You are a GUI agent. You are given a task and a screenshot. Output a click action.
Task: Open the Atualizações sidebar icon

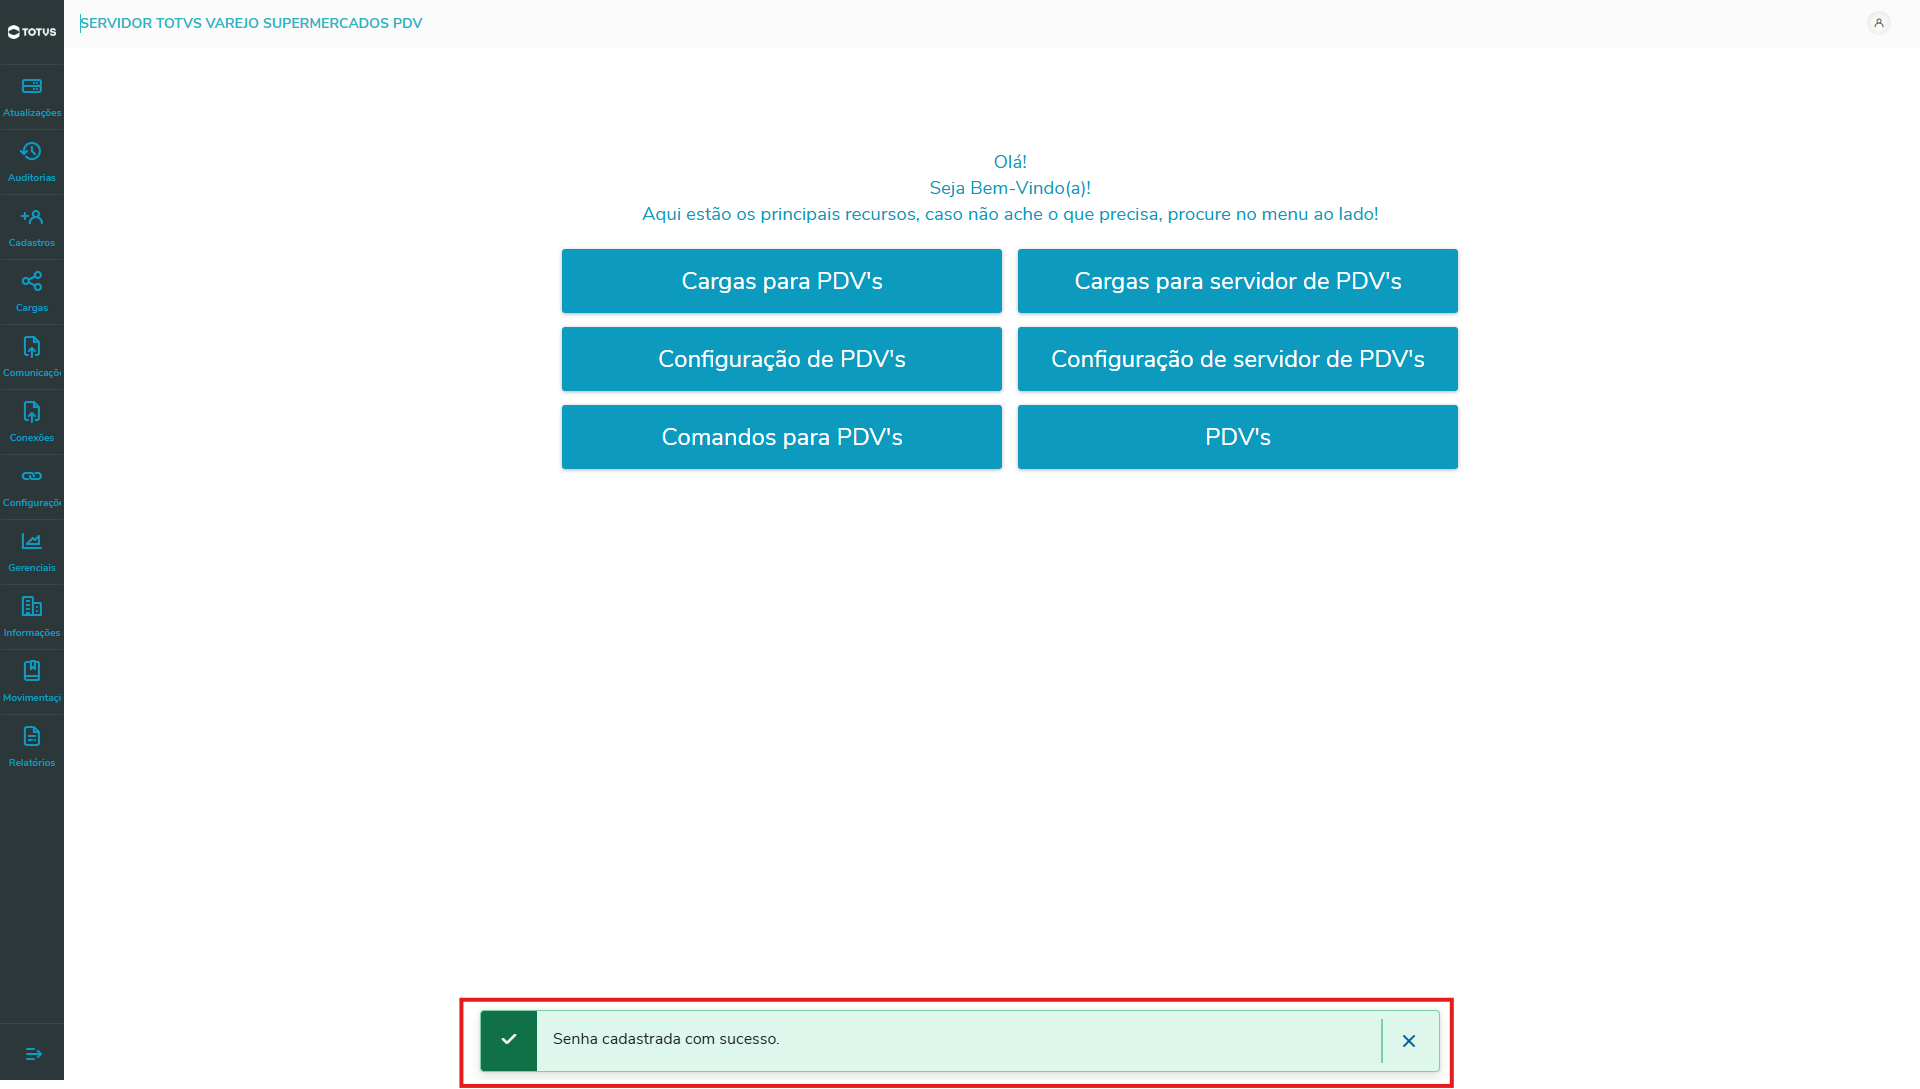(32, 87)
